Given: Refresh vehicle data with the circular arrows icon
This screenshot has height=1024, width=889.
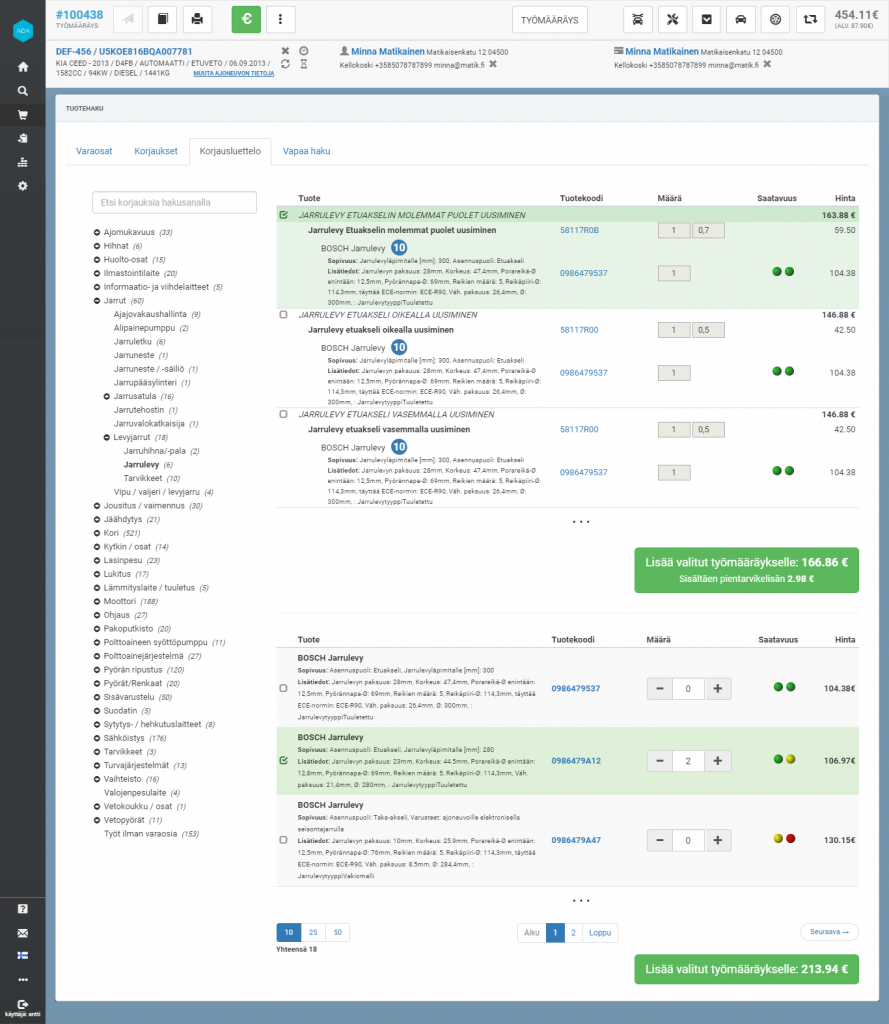Looking at the screenshot, I should pos(285,64).
